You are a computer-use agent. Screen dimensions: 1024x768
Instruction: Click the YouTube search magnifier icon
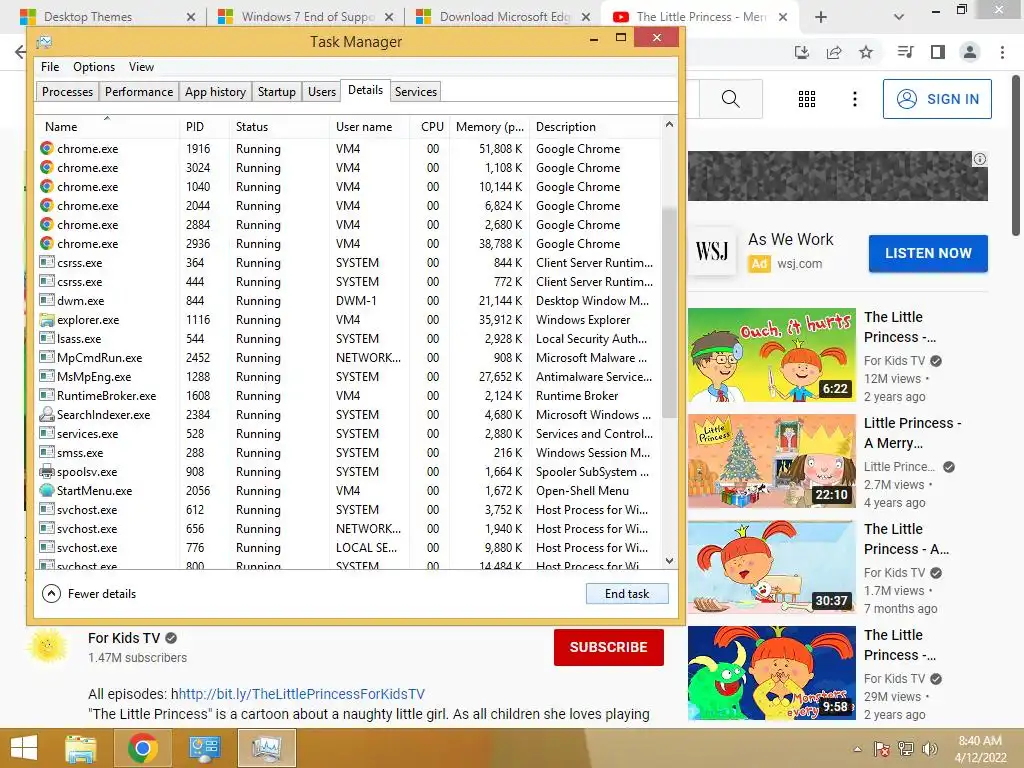(x=731, y=99)
